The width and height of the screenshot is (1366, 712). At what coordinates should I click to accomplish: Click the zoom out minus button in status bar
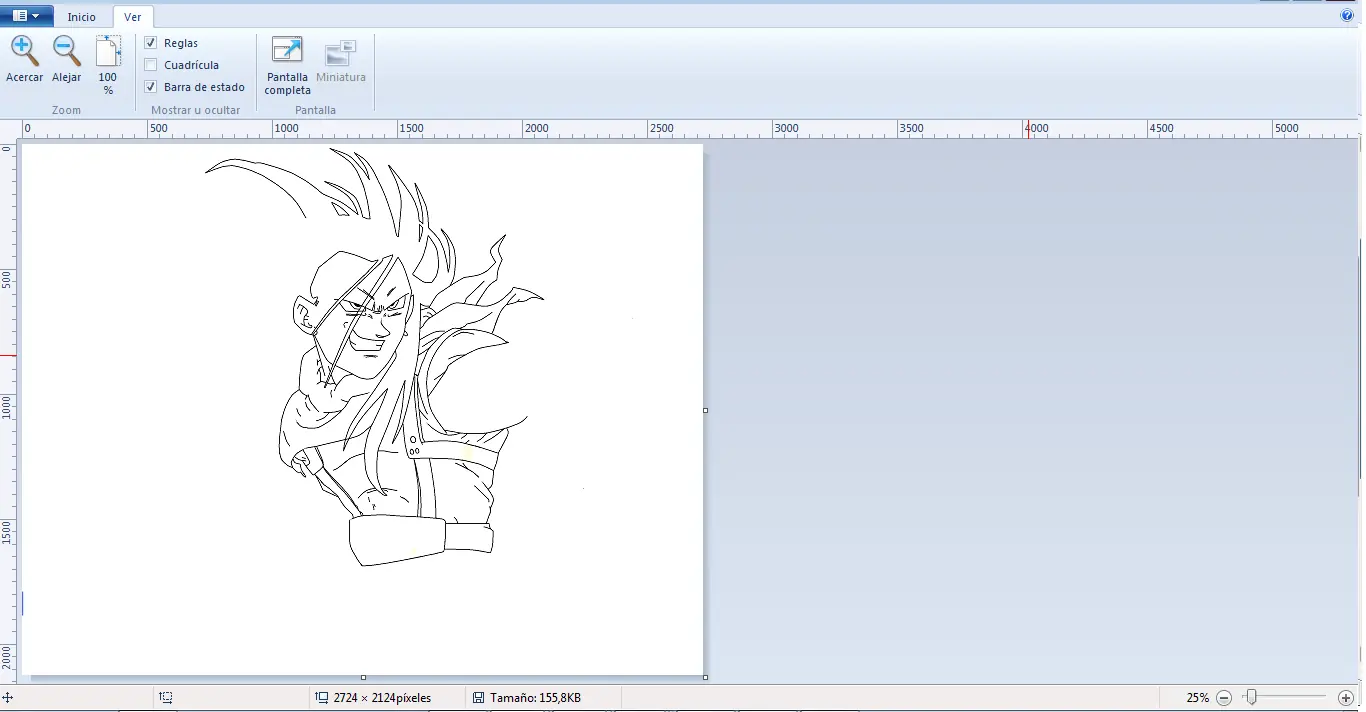1223,698
